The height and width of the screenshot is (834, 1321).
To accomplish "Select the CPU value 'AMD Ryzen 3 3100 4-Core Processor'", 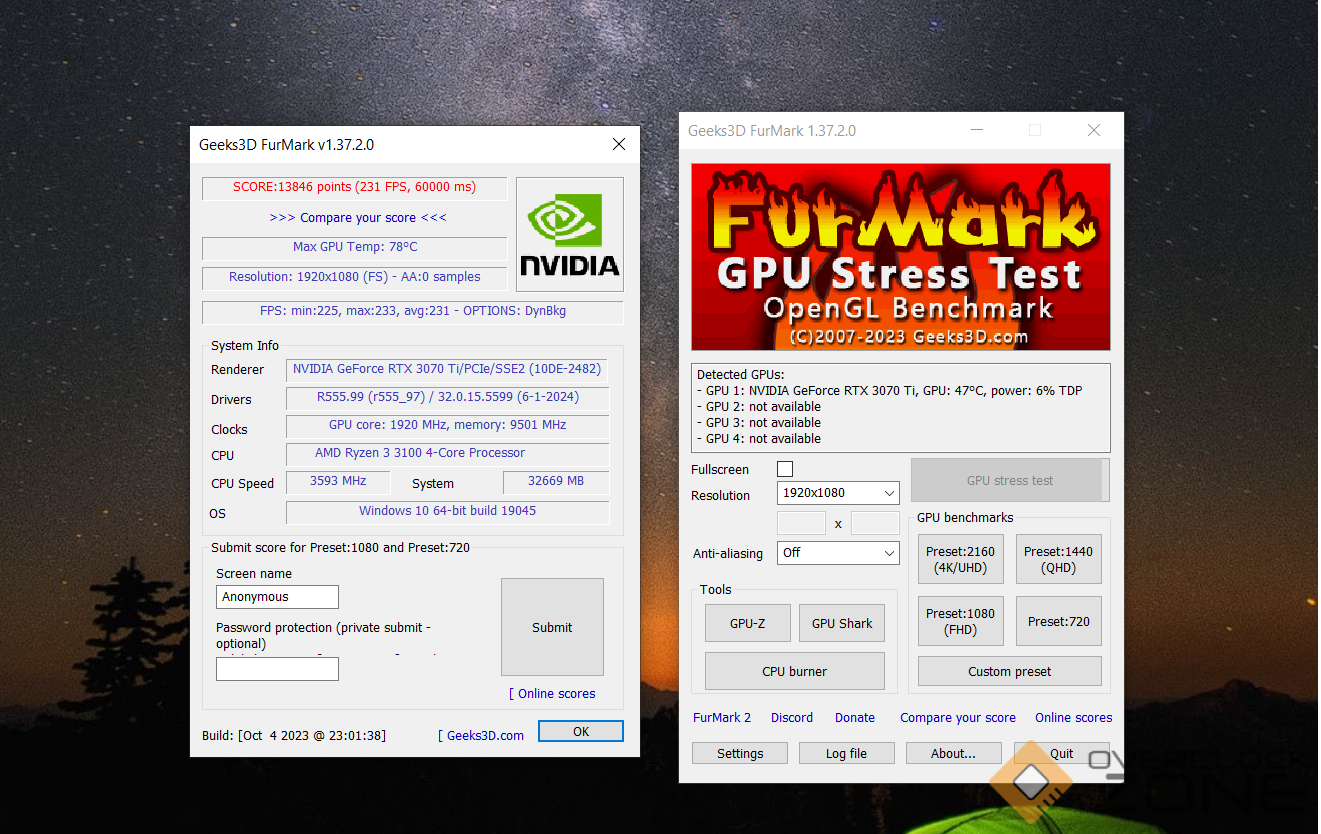I will point(447,454).
